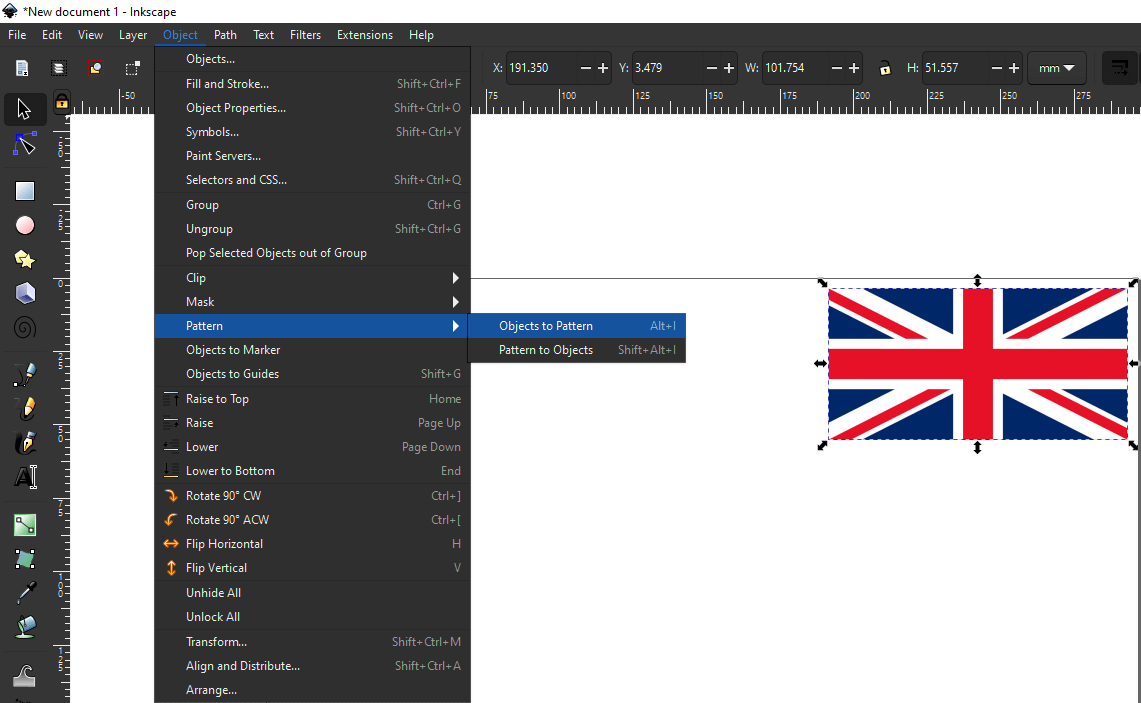
Task: Select the Selector arrow tool
Action: [x=24, y=109]
